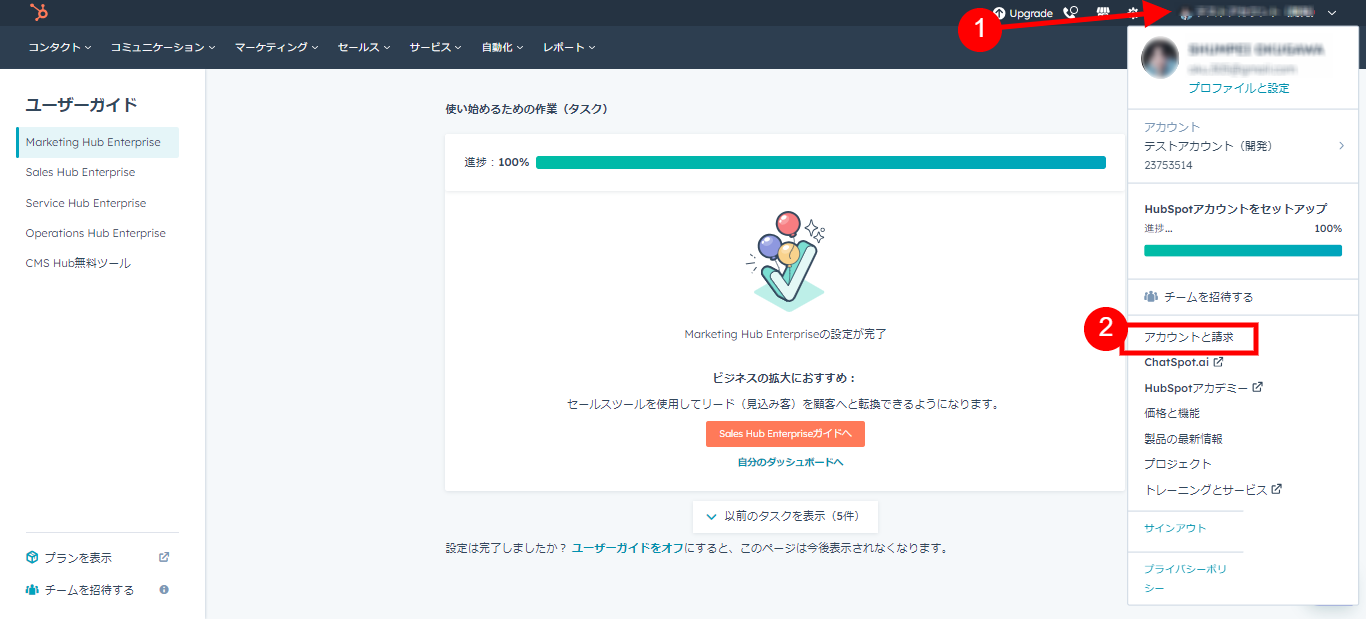The image size is (1366, 619).
Task: Click account number 23753514
Action: [1168, 165]
